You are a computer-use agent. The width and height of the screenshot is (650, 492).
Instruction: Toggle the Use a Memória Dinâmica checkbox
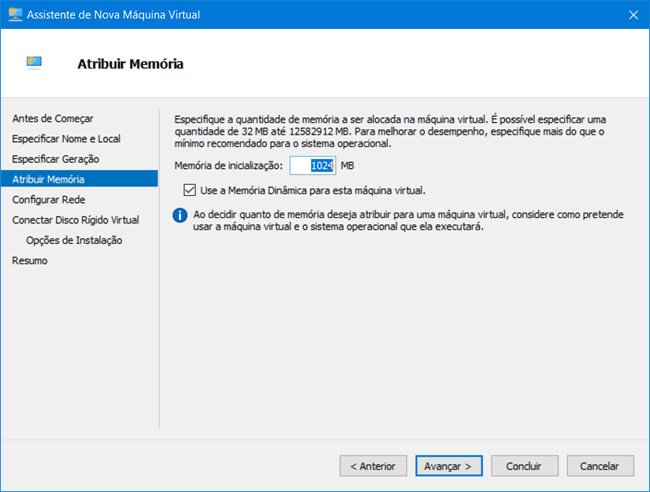(x=190, y=189)
